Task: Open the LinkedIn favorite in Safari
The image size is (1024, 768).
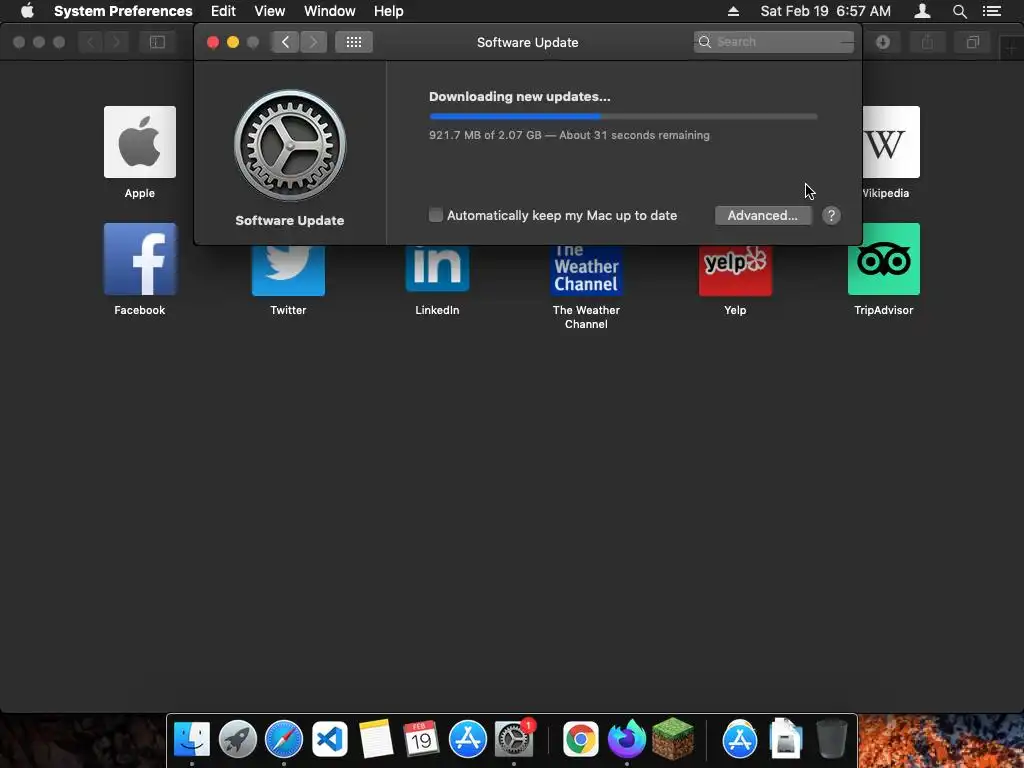Action: (x=437, y=270)
